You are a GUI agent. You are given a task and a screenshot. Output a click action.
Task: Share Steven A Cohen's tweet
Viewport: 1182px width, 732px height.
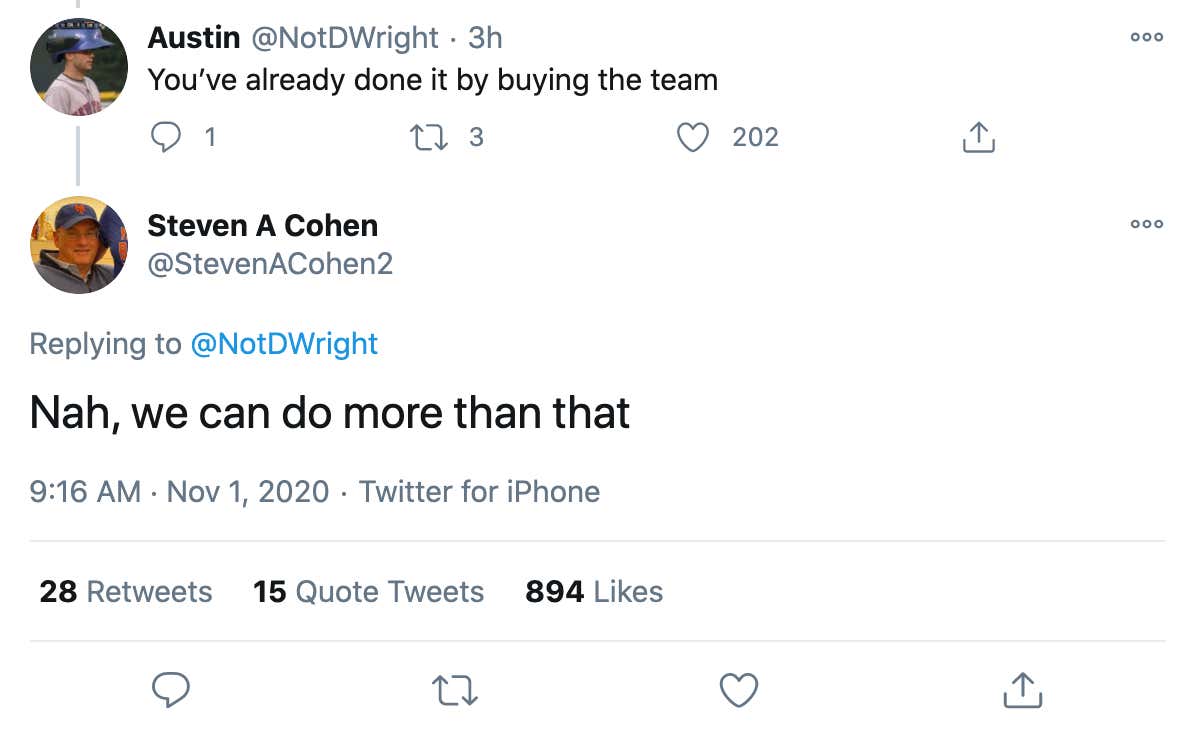pos(1021,690)
